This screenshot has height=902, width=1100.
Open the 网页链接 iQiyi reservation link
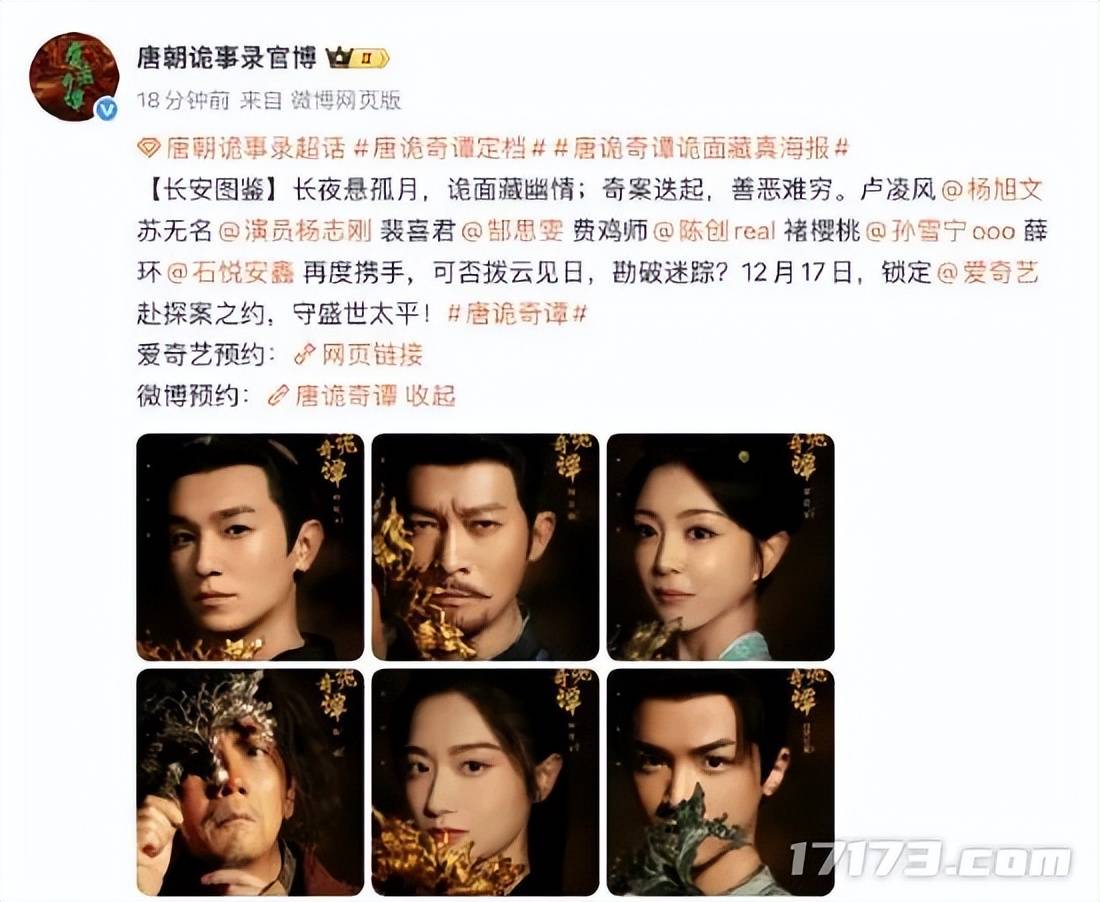tap(372, 355)
